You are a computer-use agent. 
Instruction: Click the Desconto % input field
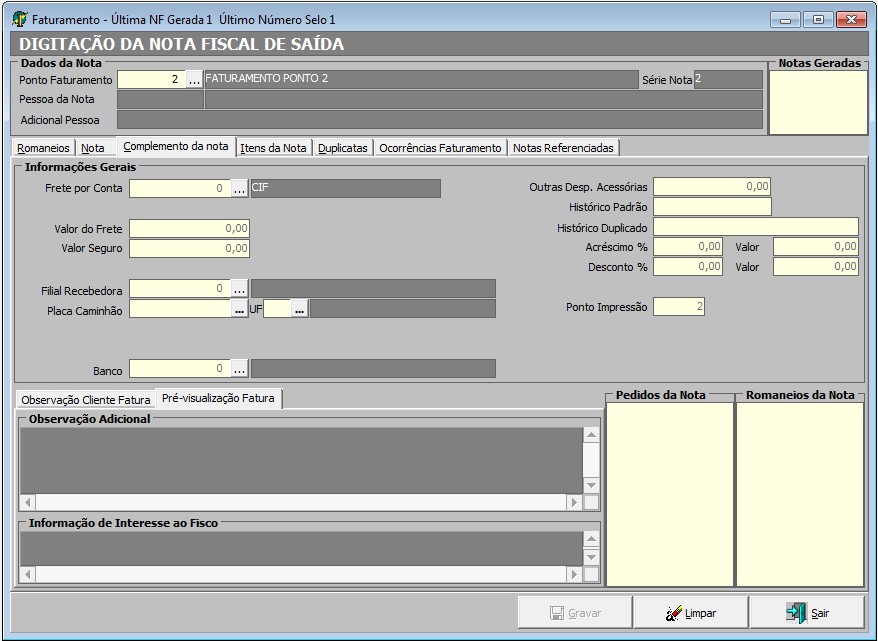click(x=688, y=267)
